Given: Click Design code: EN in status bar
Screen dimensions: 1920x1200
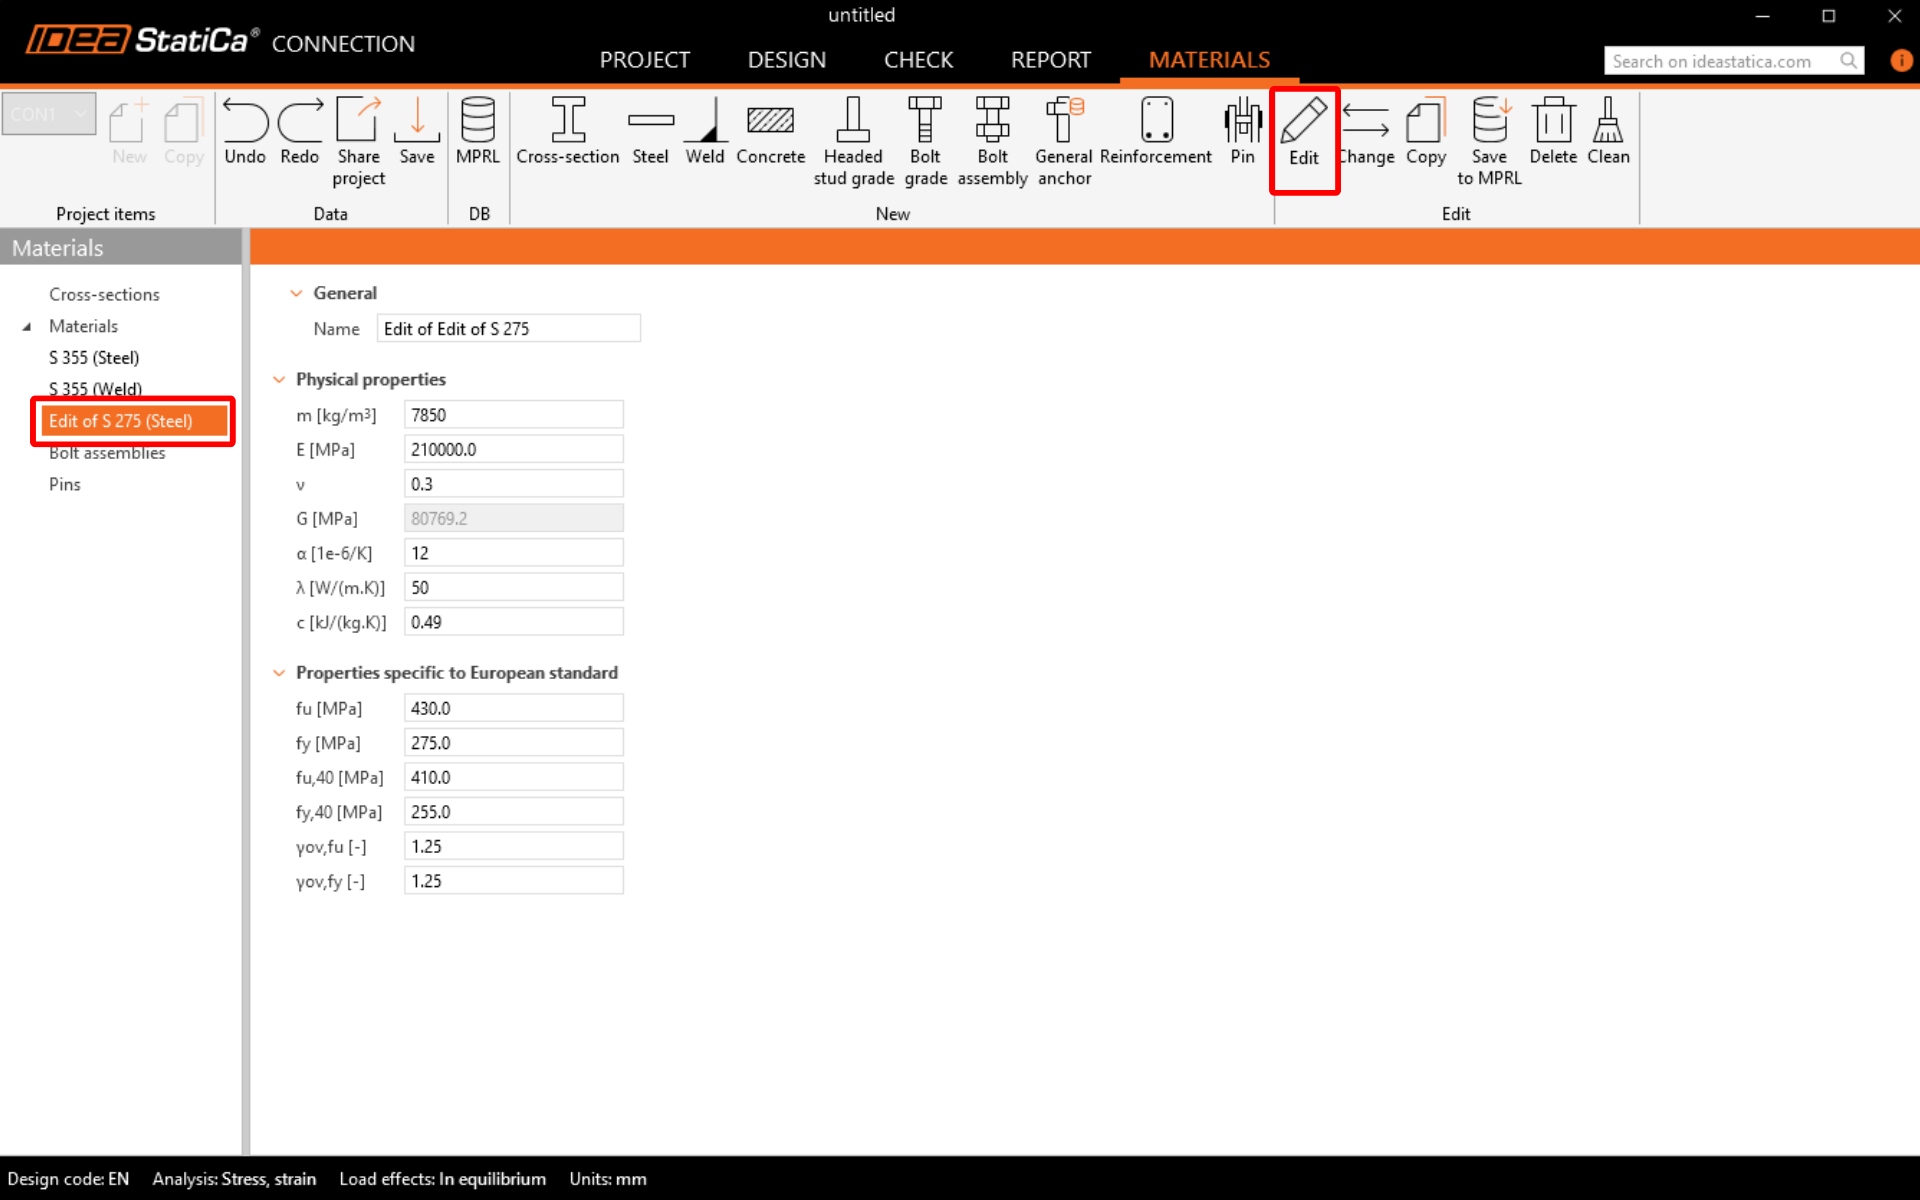Looking at the screenshot, I should click(x=68, y=1179).
